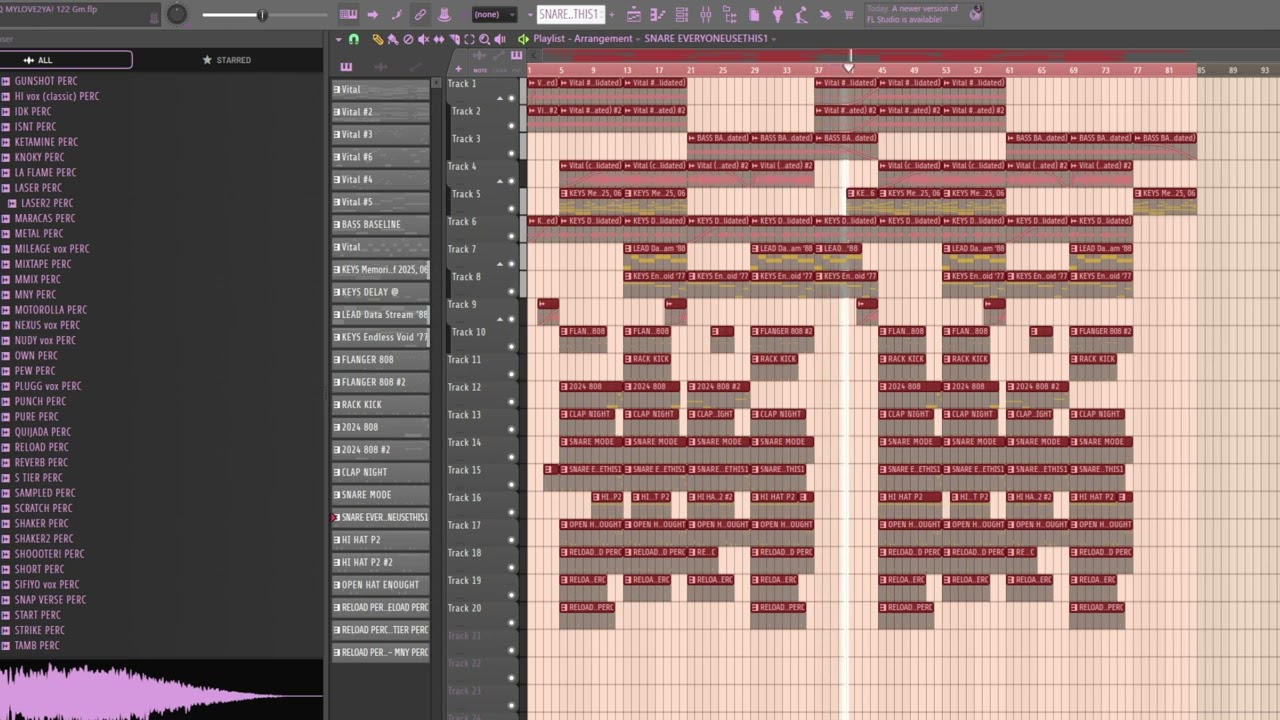This screenshot has height=720, width=1280.
Task: Click the shopping cart icon
Action: pyautogui.click(x=848, y=15)
